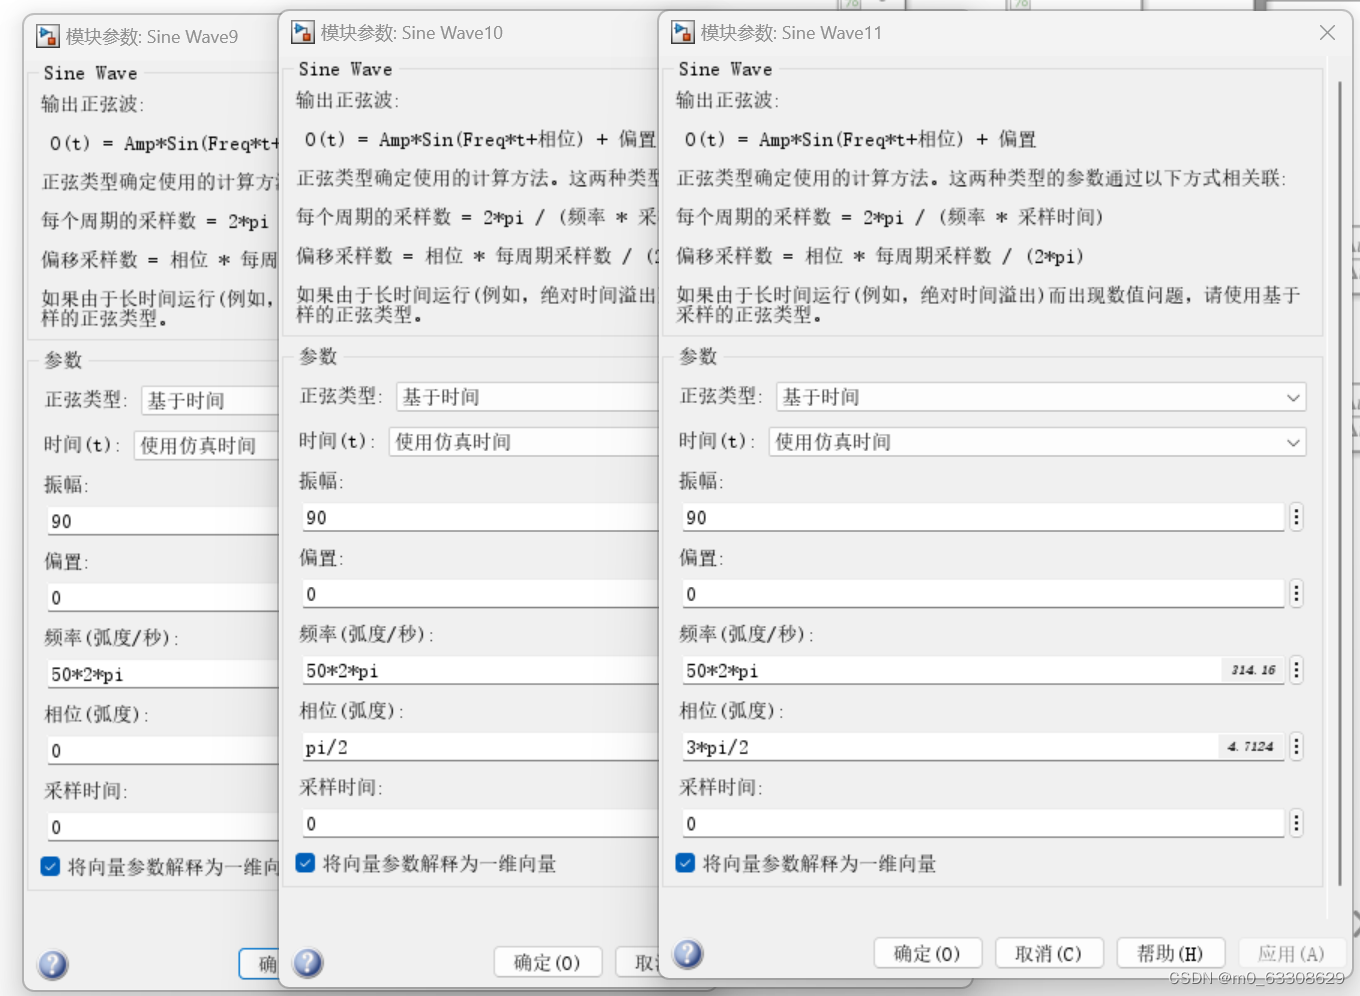Image resolution: width=1360 pixels, height=996 pixels.
Task: Open options menu beside the 相位 field showing 4.7124
Action: (x=1296, y=746)
